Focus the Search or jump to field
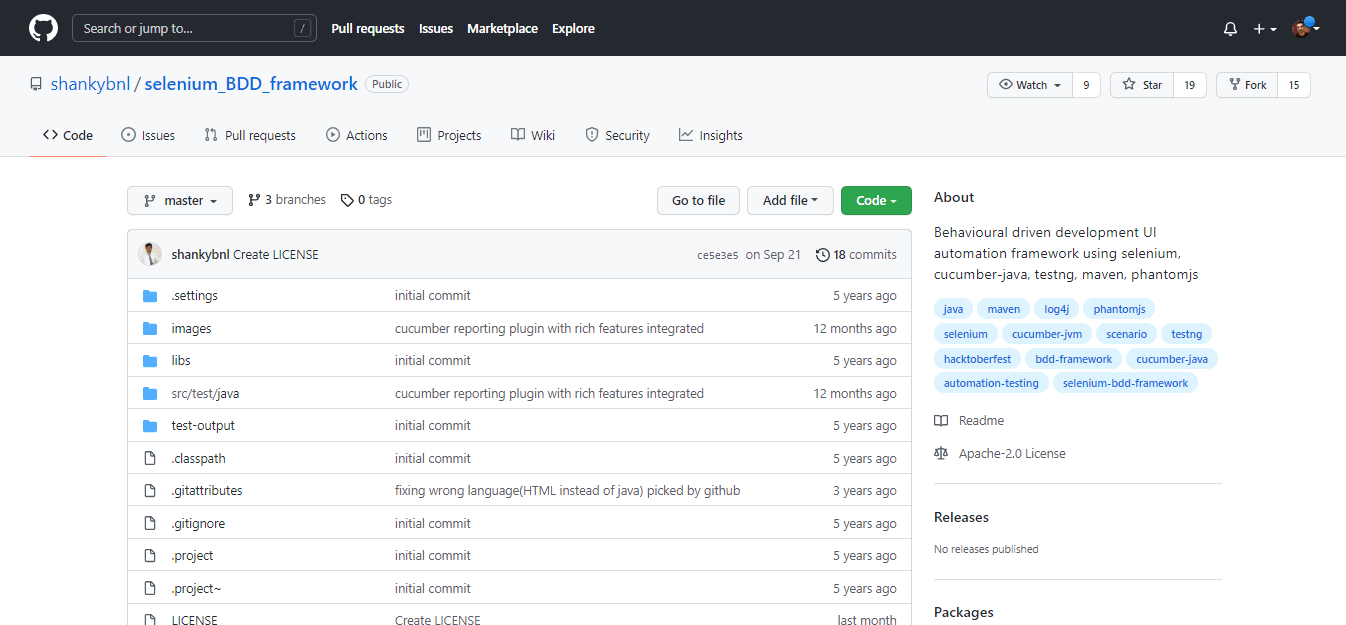Image resolution: width=1346 pixels, height=625 pixels. 185,28
